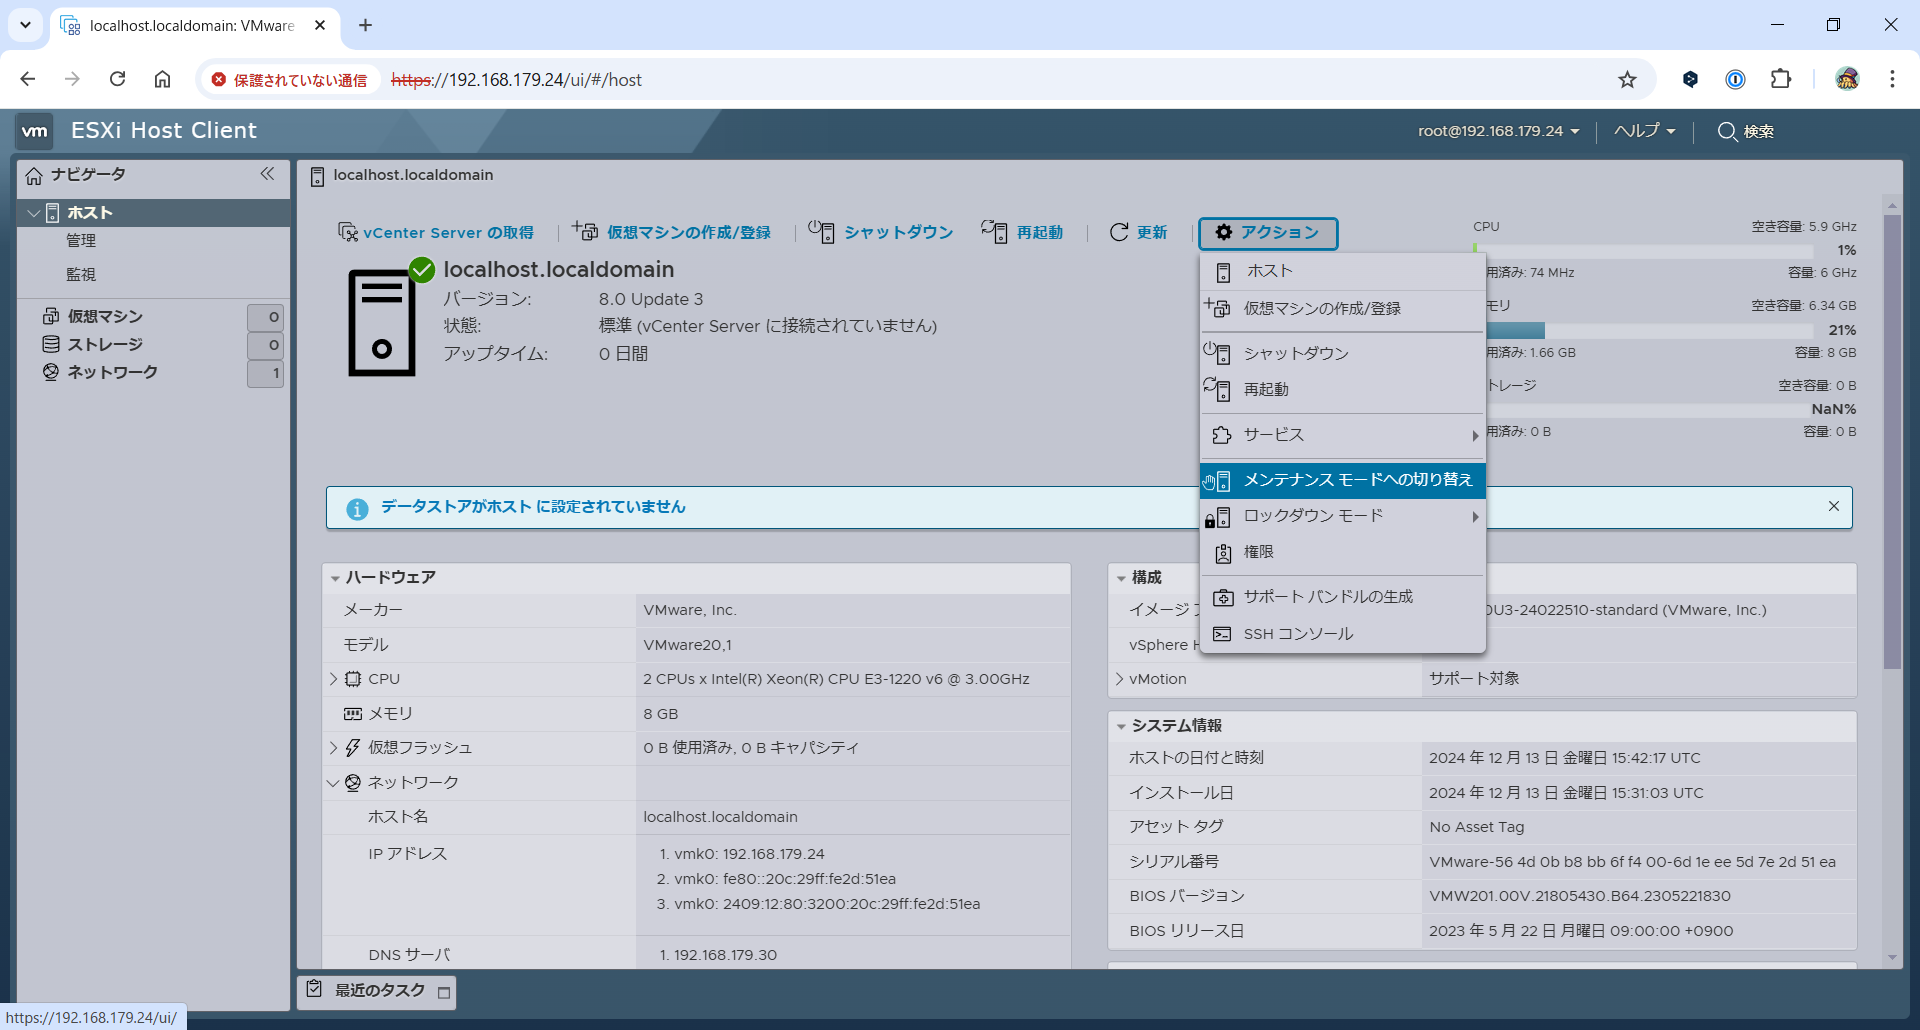
Task: Choose 再起動 in the actions menu
Action: 1343,389
